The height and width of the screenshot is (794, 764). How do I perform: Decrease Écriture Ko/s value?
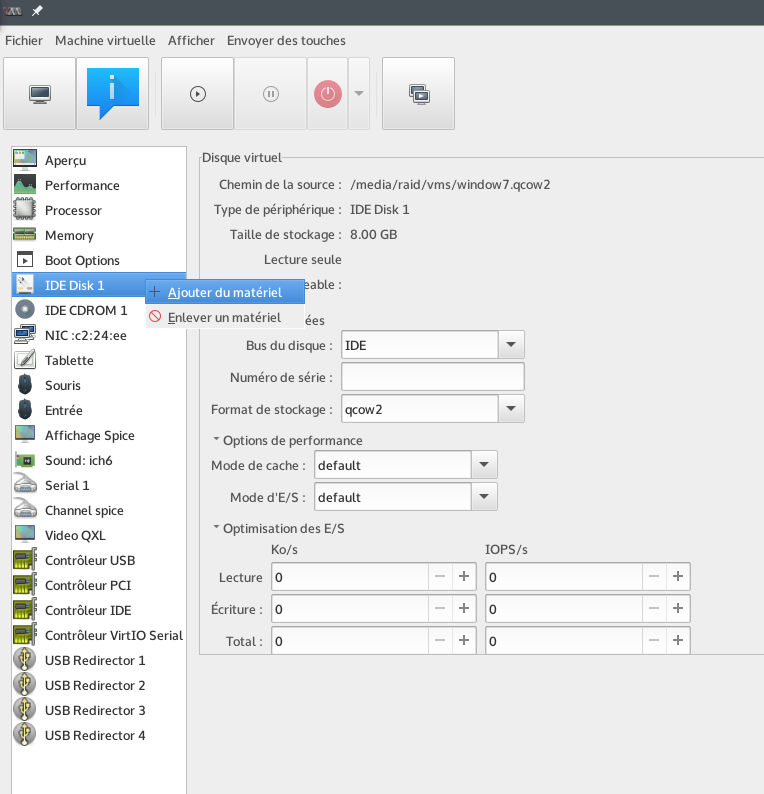(x=440, y=608)
